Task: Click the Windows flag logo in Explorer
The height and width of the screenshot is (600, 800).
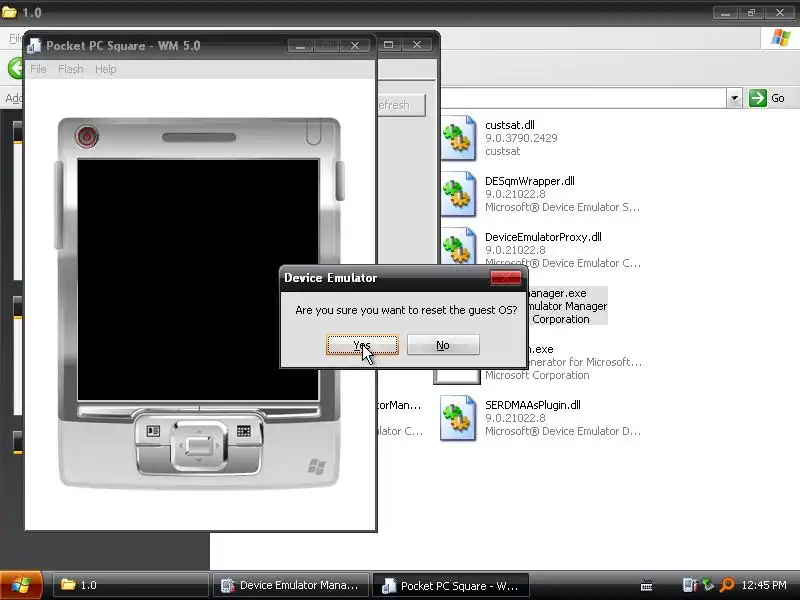Action: 781,37
